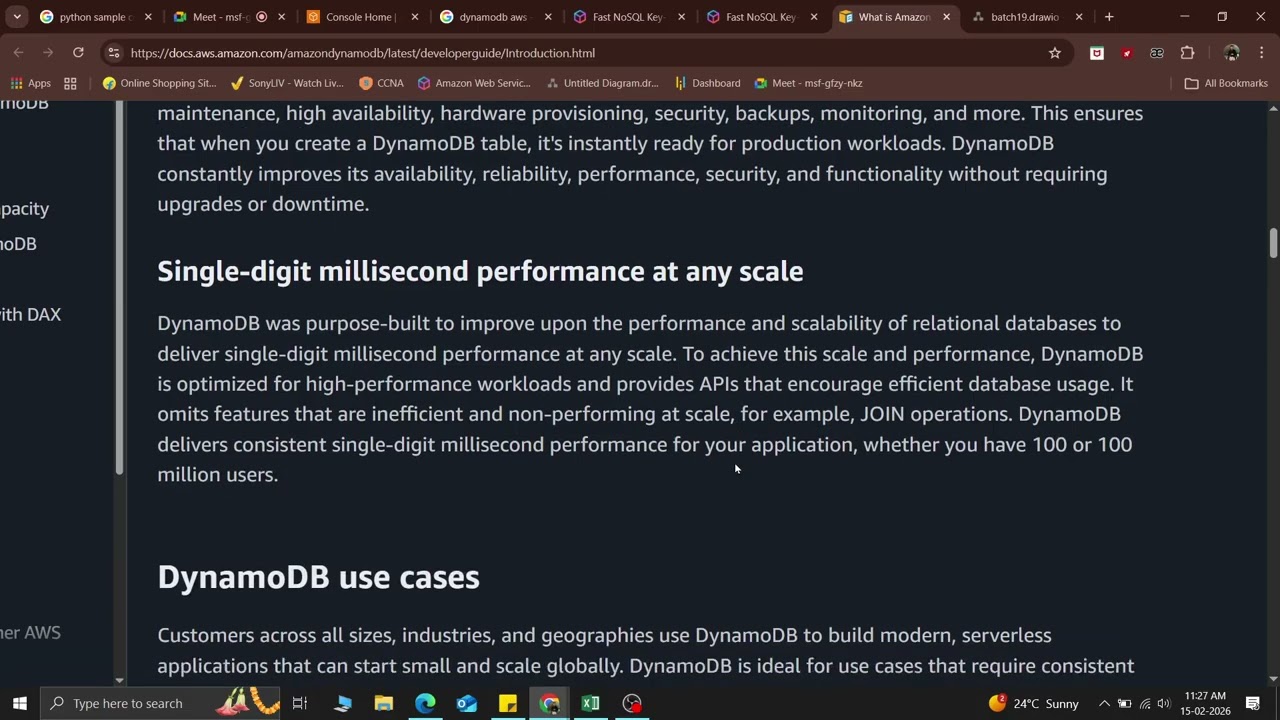Click the 'DynamoDB use cases' heading

(x=318, y=577)
